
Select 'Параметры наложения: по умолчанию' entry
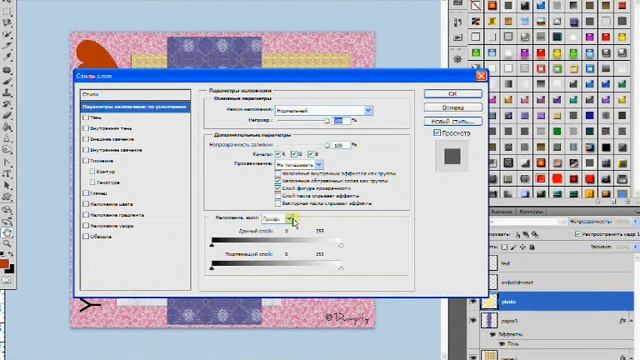(x=135, y=107)
